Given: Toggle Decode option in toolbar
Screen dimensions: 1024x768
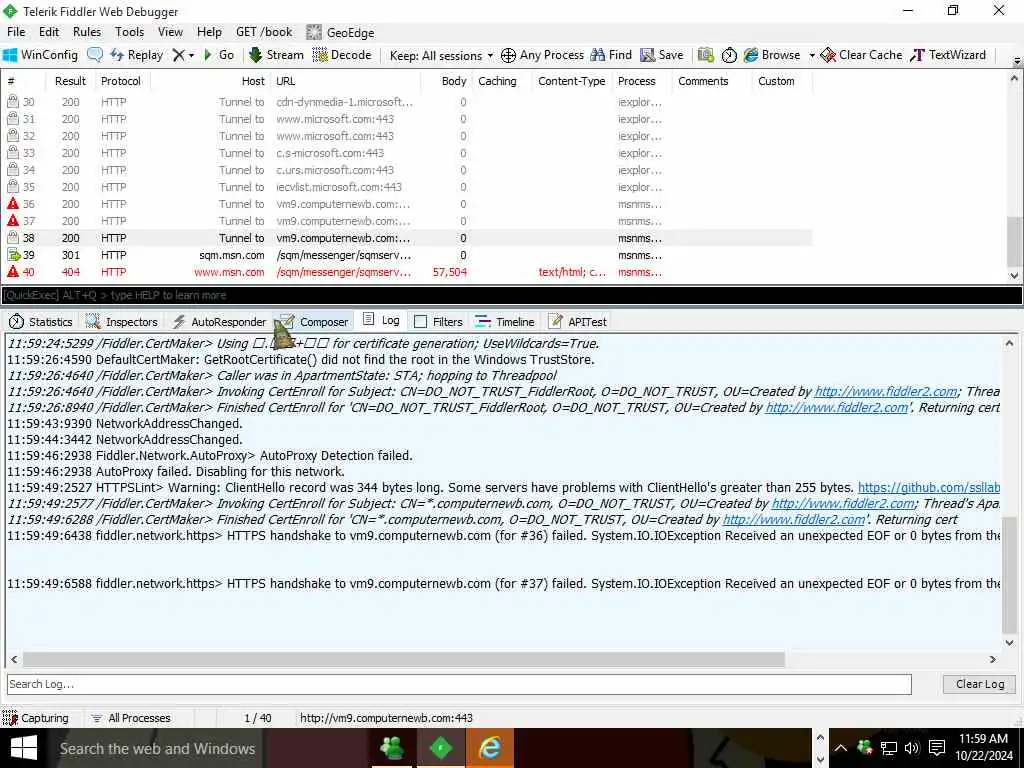Looking at the screenshot, I should 342,55.
